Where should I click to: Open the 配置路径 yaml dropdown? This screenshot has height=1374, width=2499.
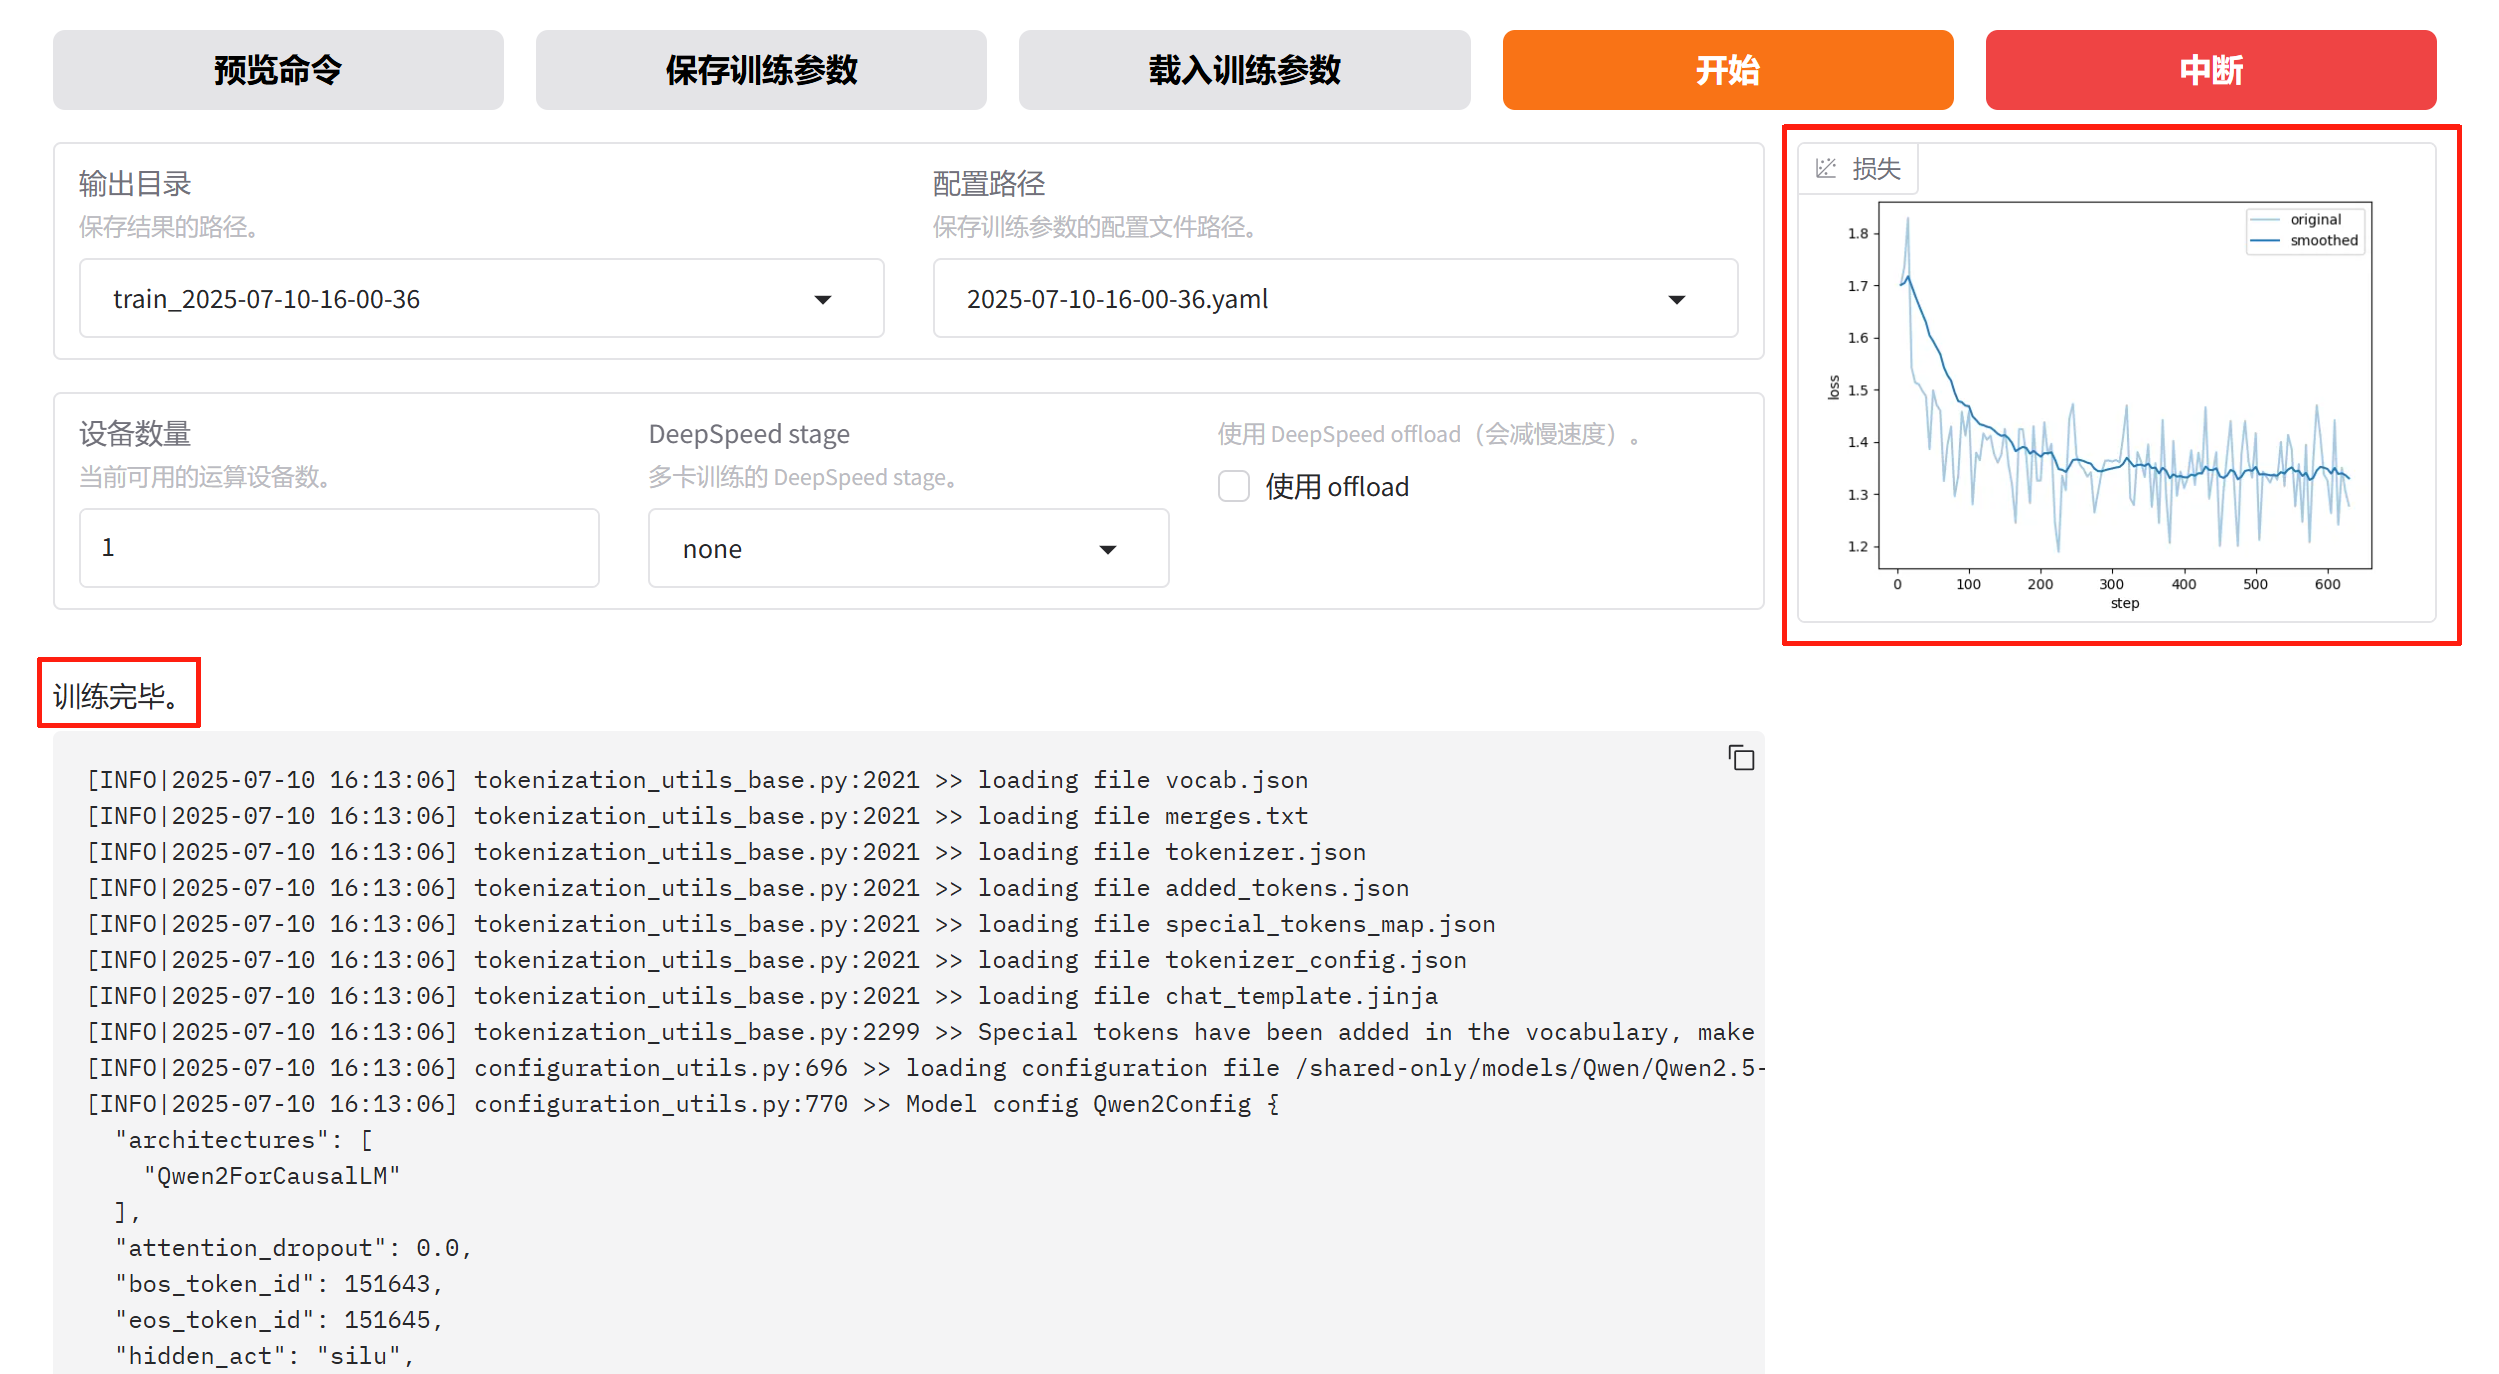pos(1676,299)
